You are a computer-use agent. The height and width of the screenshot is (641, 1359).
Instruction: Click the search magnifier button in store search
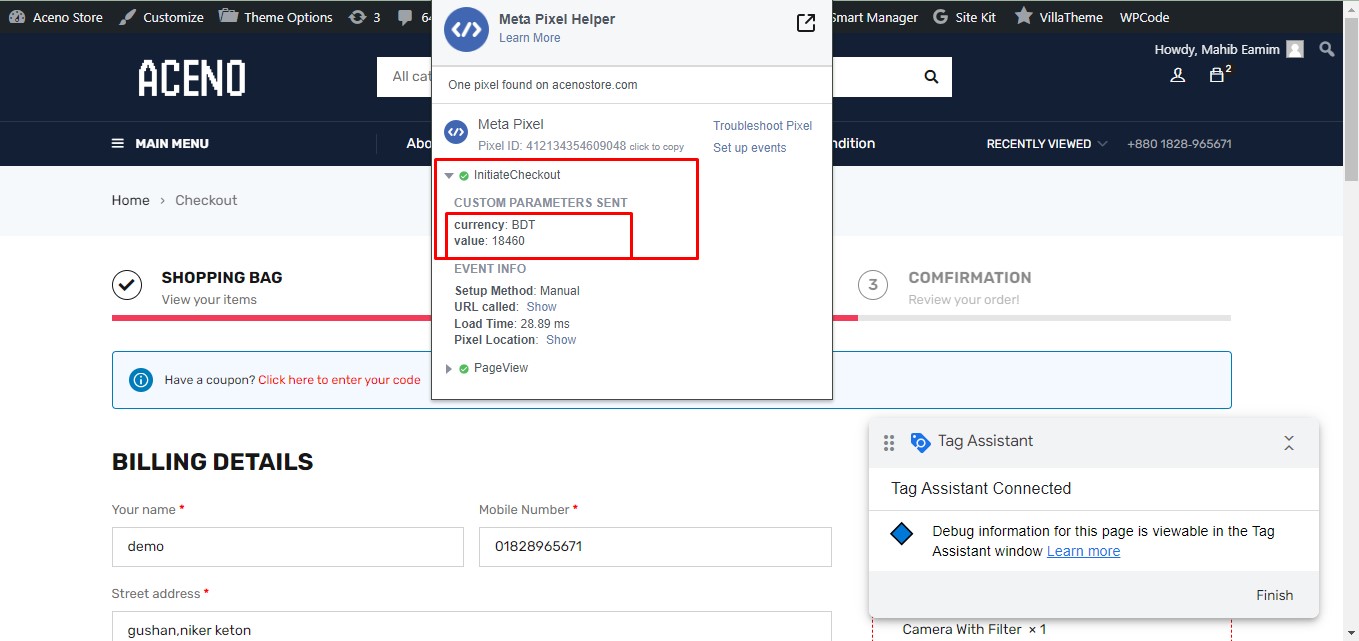pyautogui.click(x=931, y=77)
